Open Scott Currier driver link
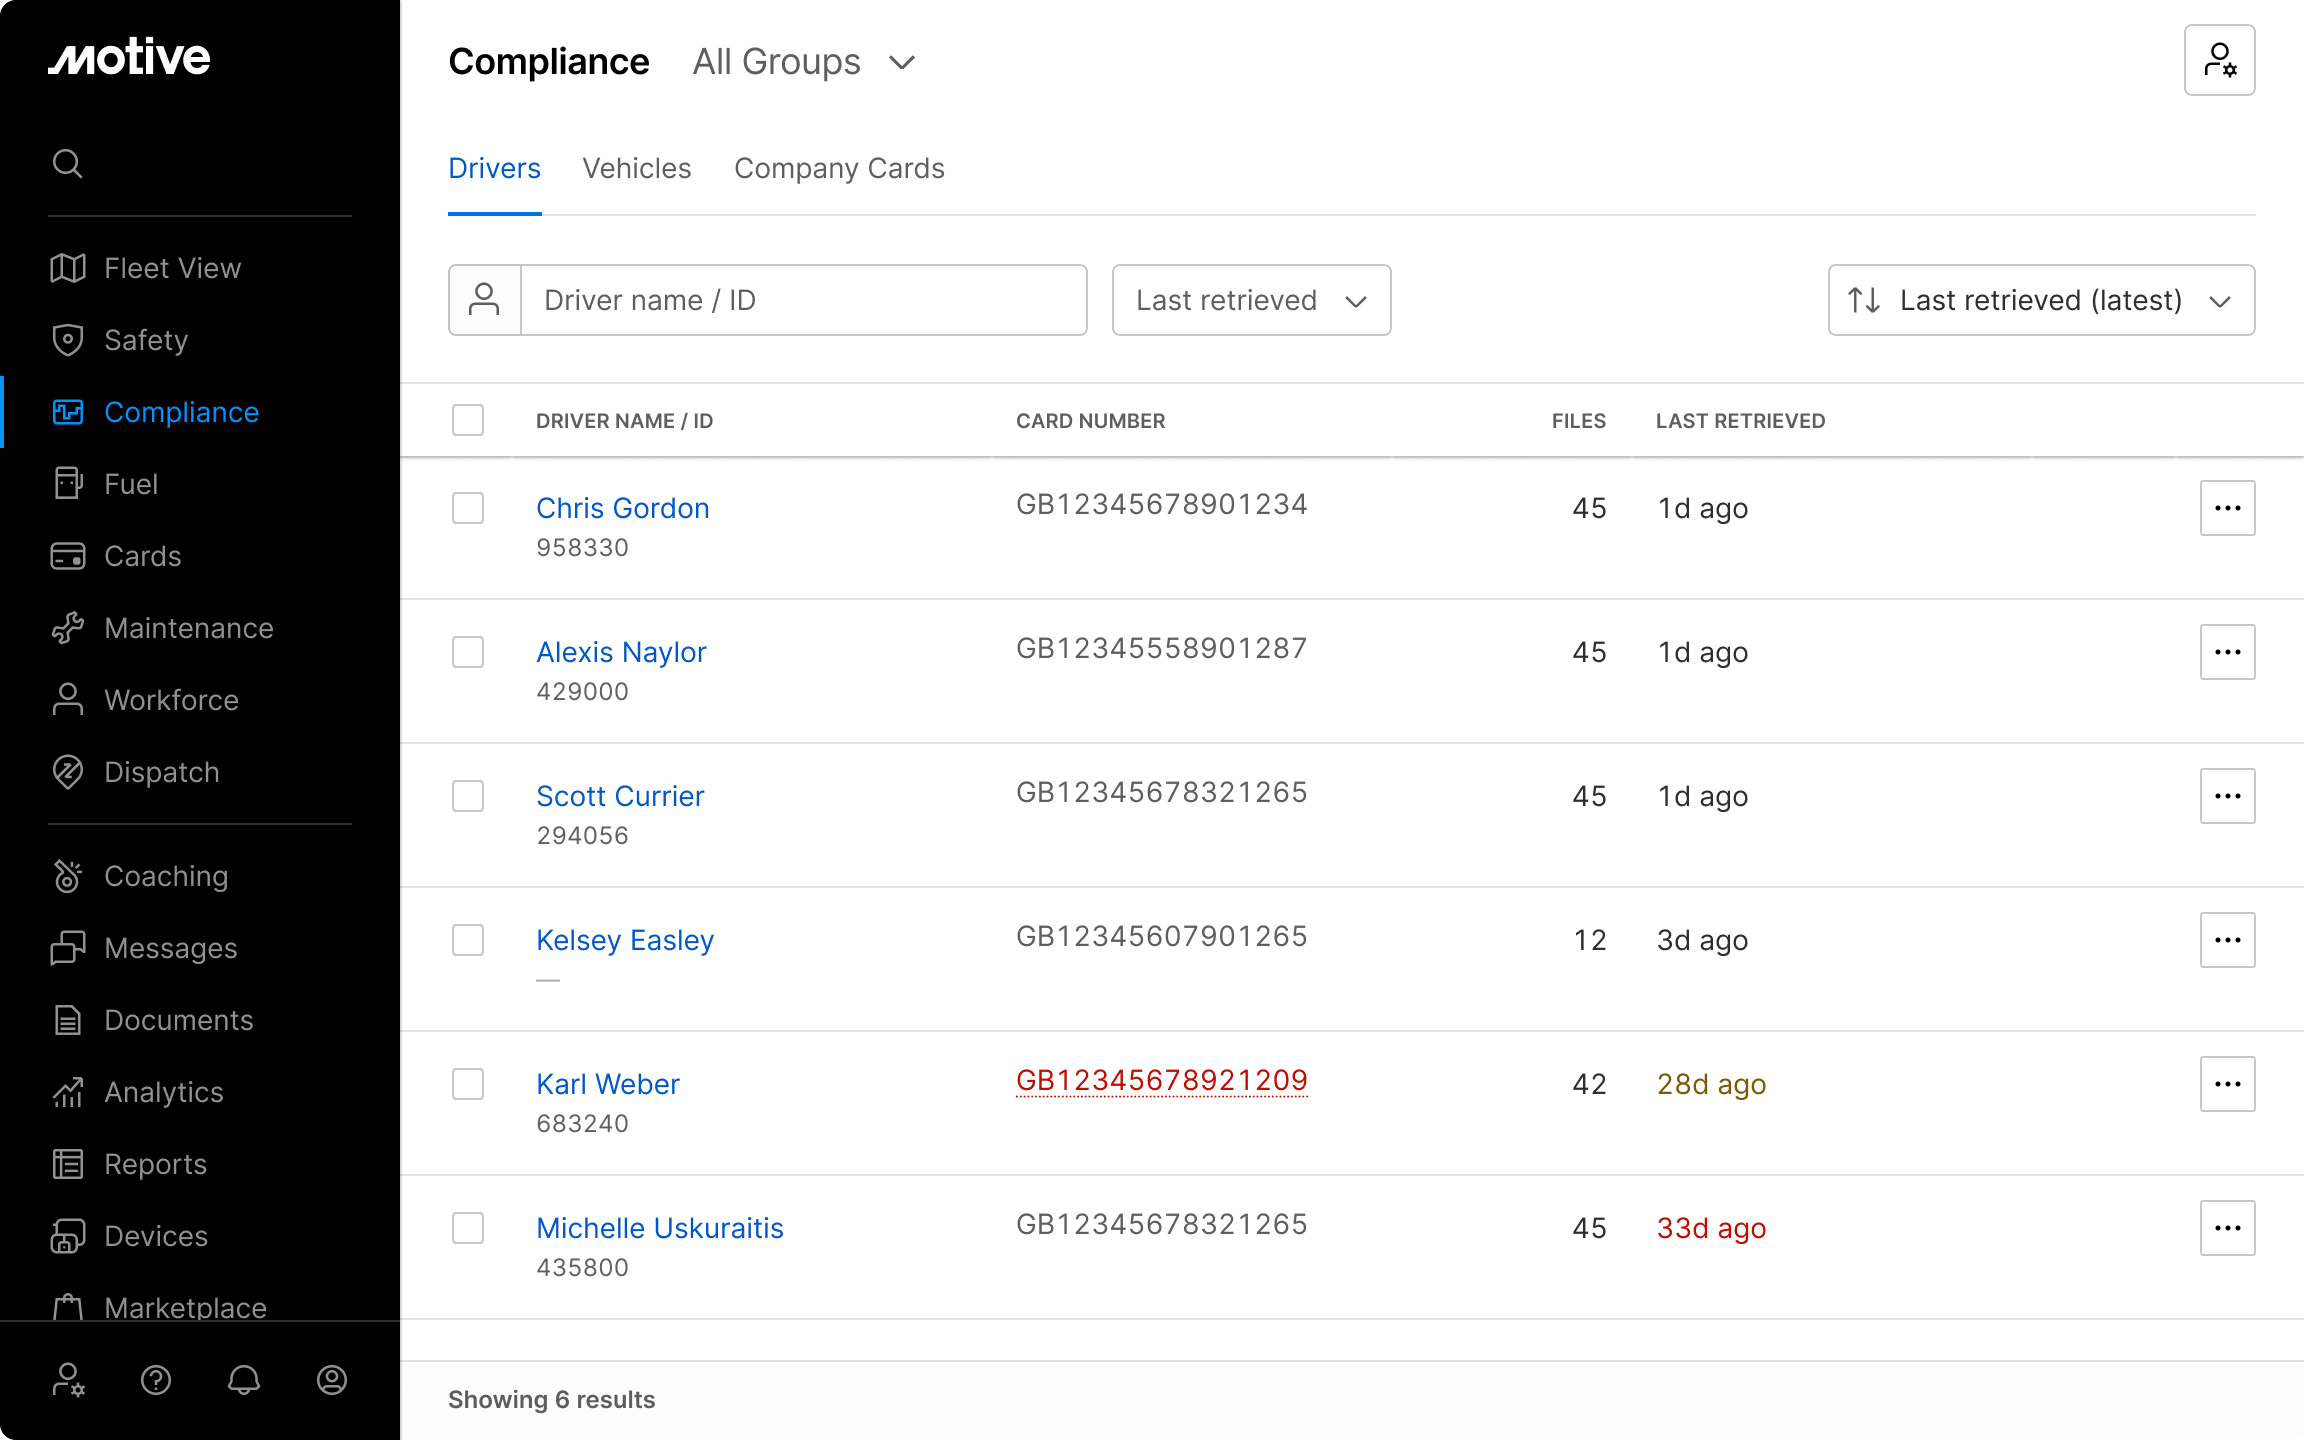The width and height of the screenshot is (2304, 1440). click(620, 796)
